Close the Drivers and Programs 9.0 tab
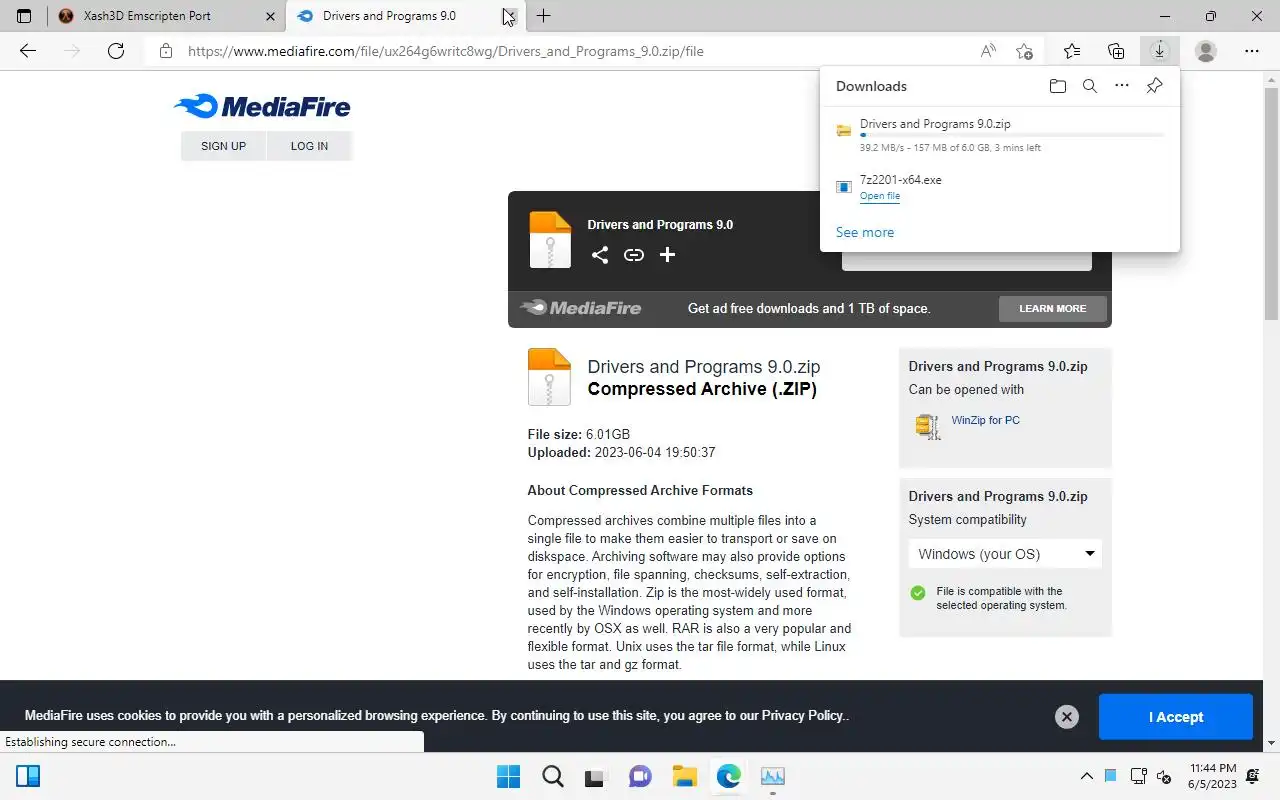This screenshot has width=1280, height=800. (509, 16)
